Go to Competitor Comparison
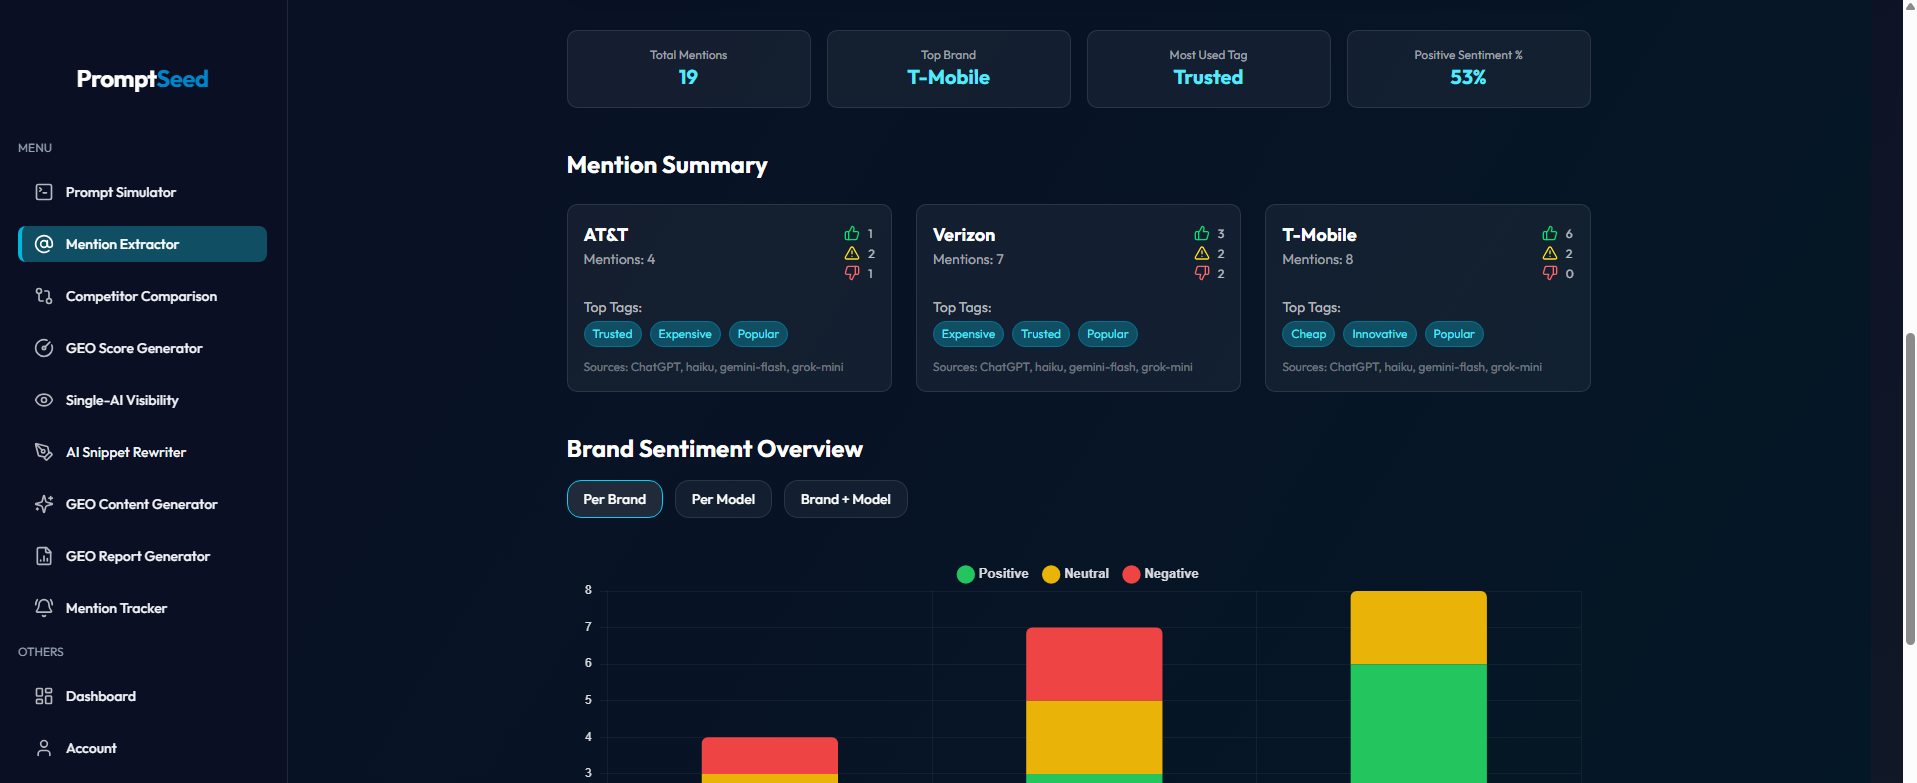This screenshot has width=1917, height=783. (x=142, y=296)
